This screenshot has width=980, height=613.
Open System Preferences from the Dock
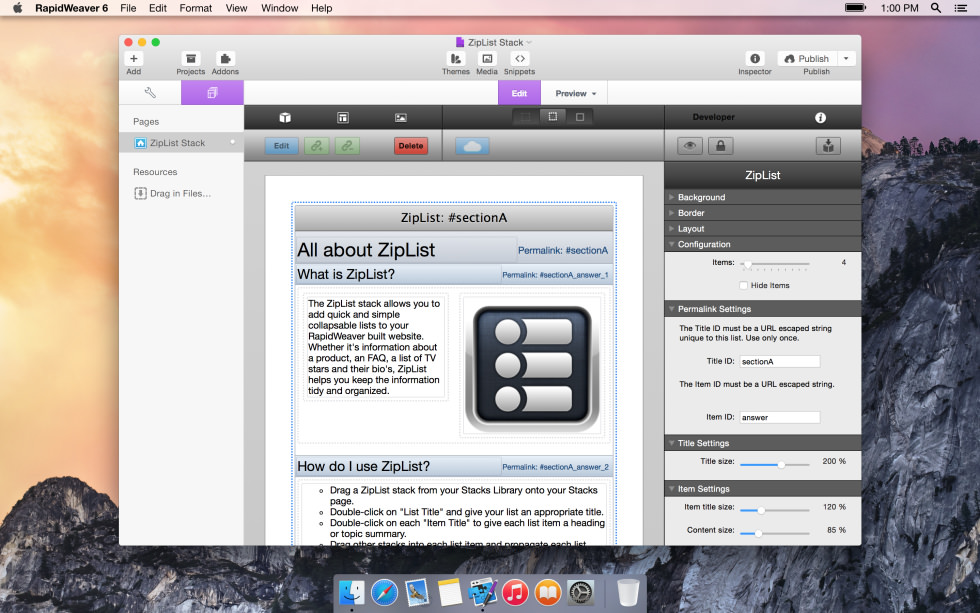point(581,592)
